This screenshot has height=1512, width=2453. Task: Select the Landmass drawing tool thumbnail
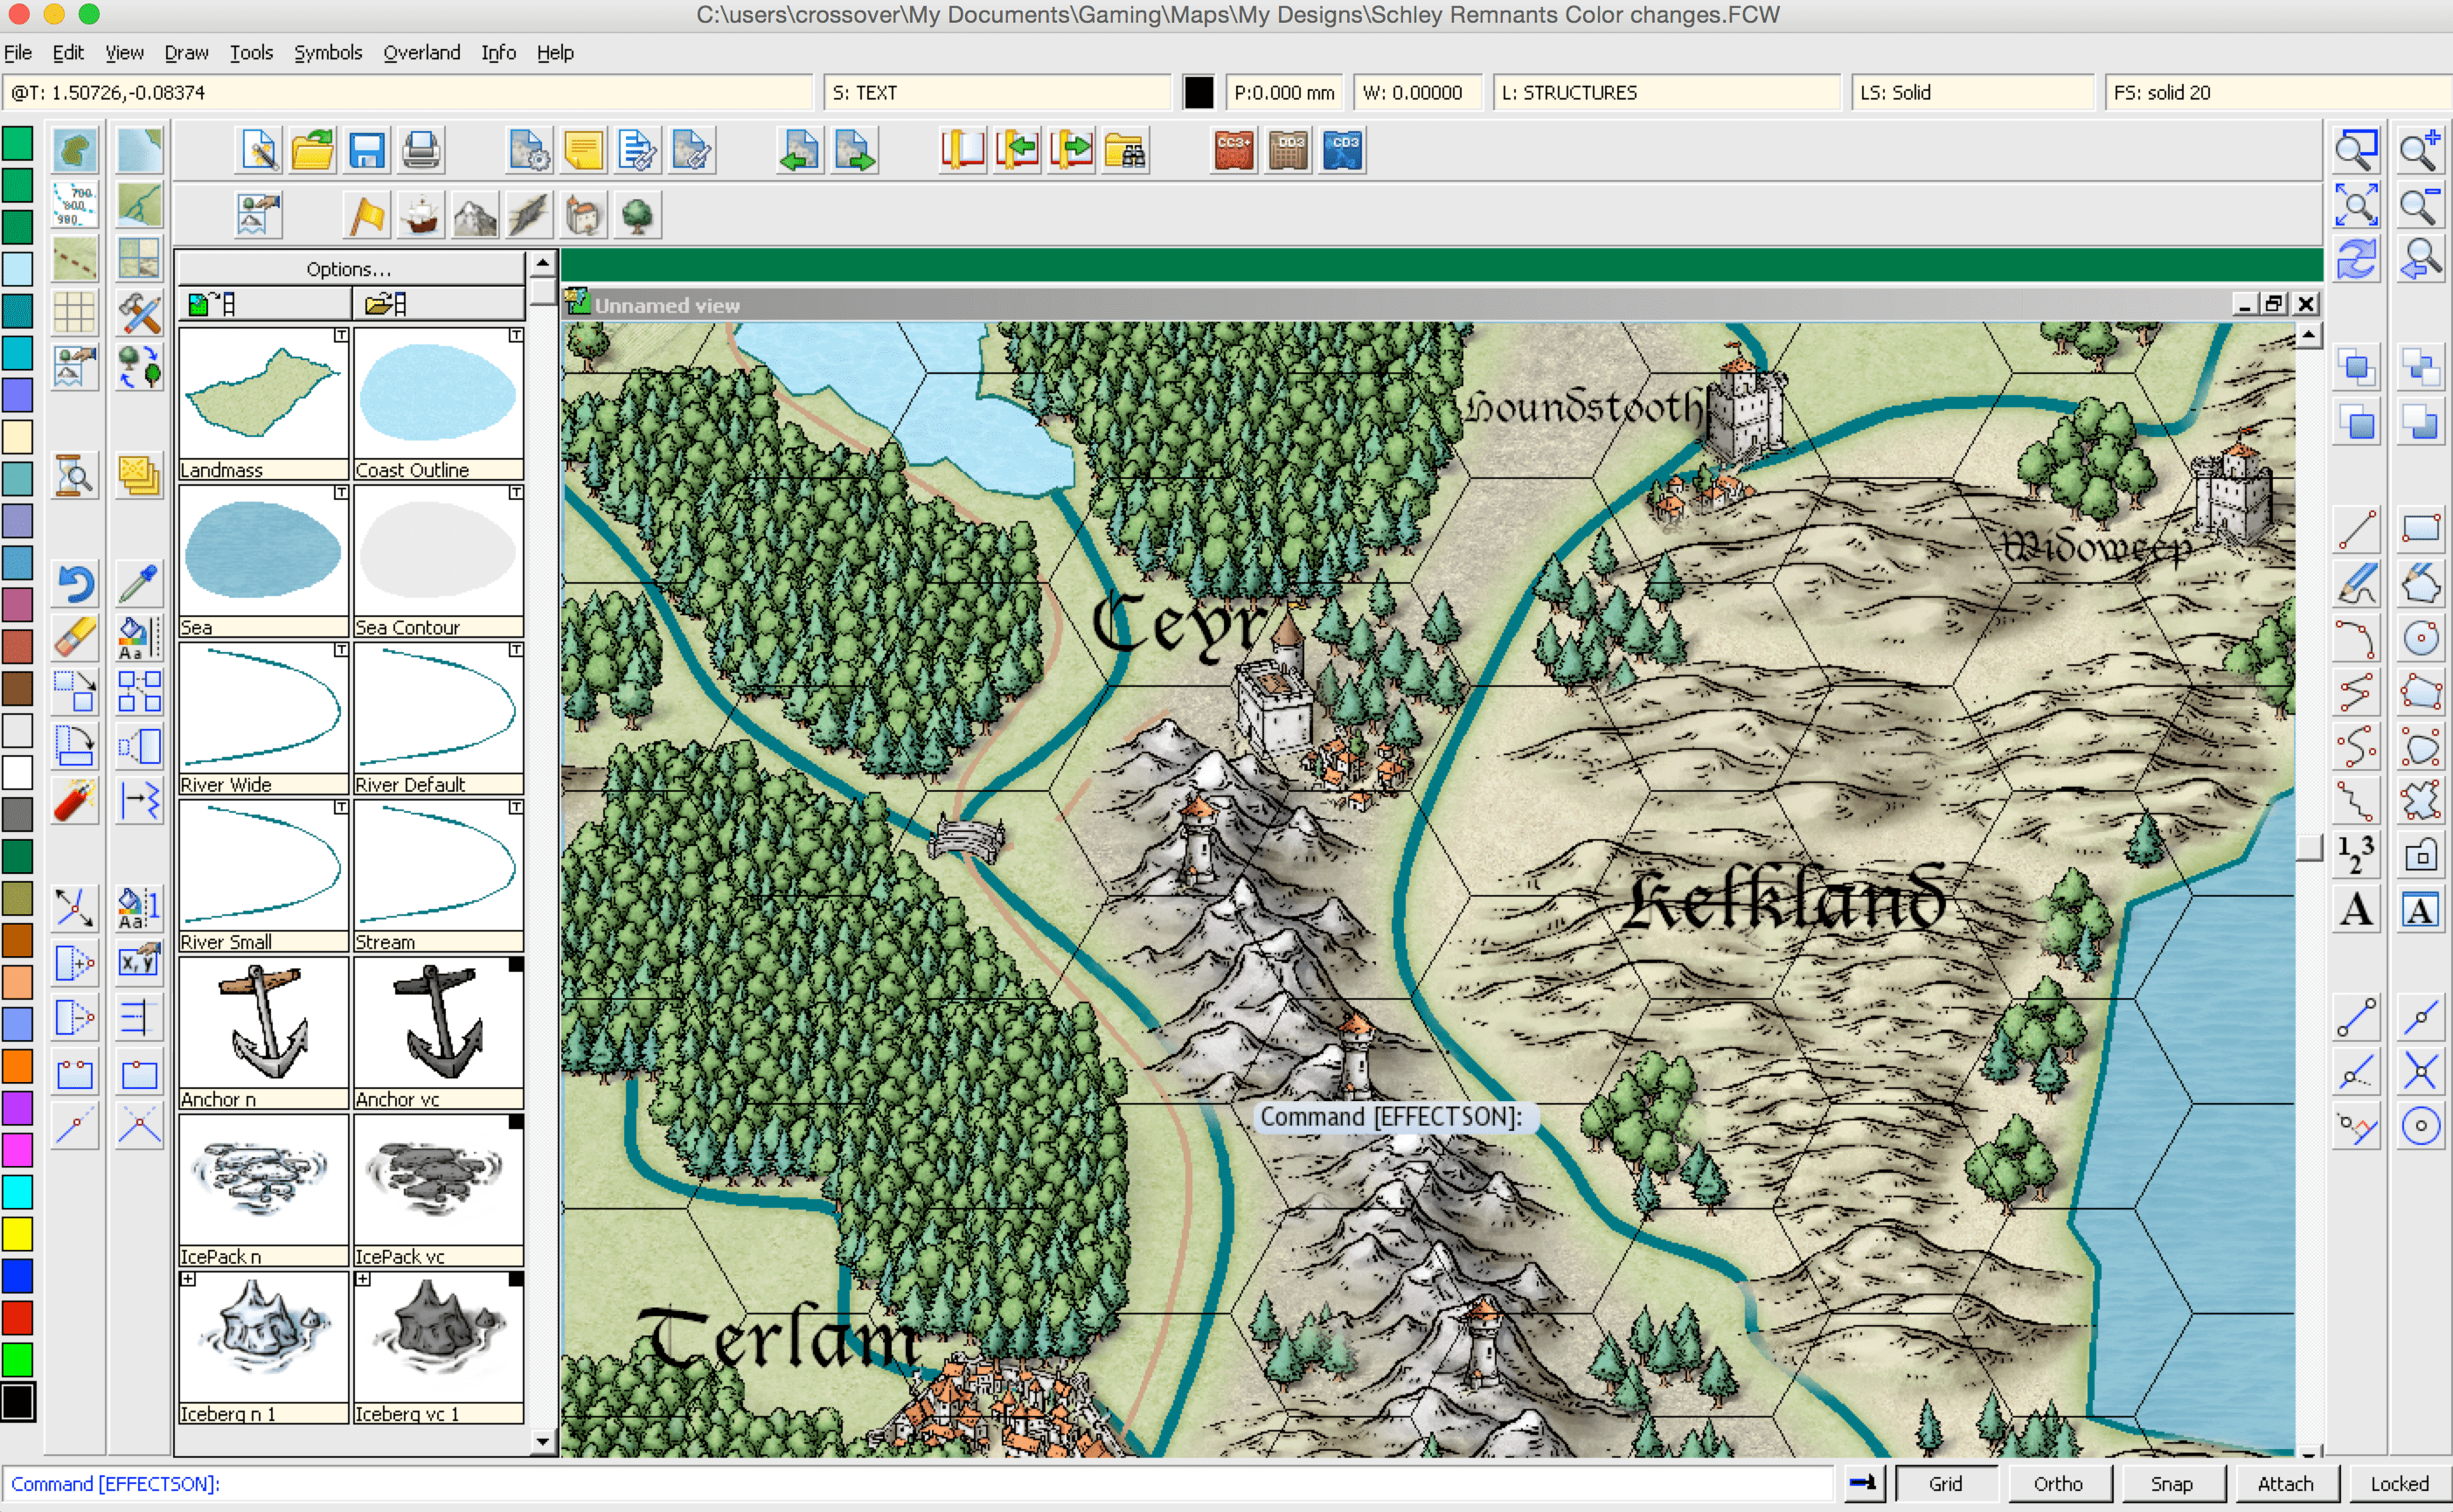(263, 395)
